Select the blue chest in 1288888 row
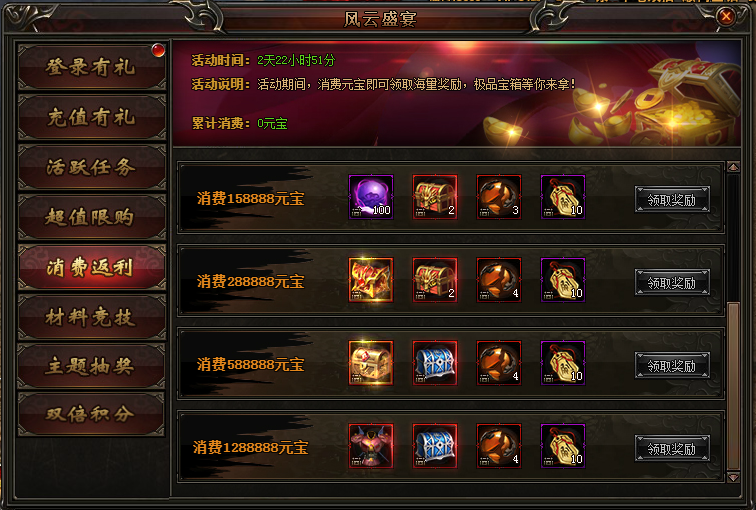The image size is (756, 510). pos(435,446)
